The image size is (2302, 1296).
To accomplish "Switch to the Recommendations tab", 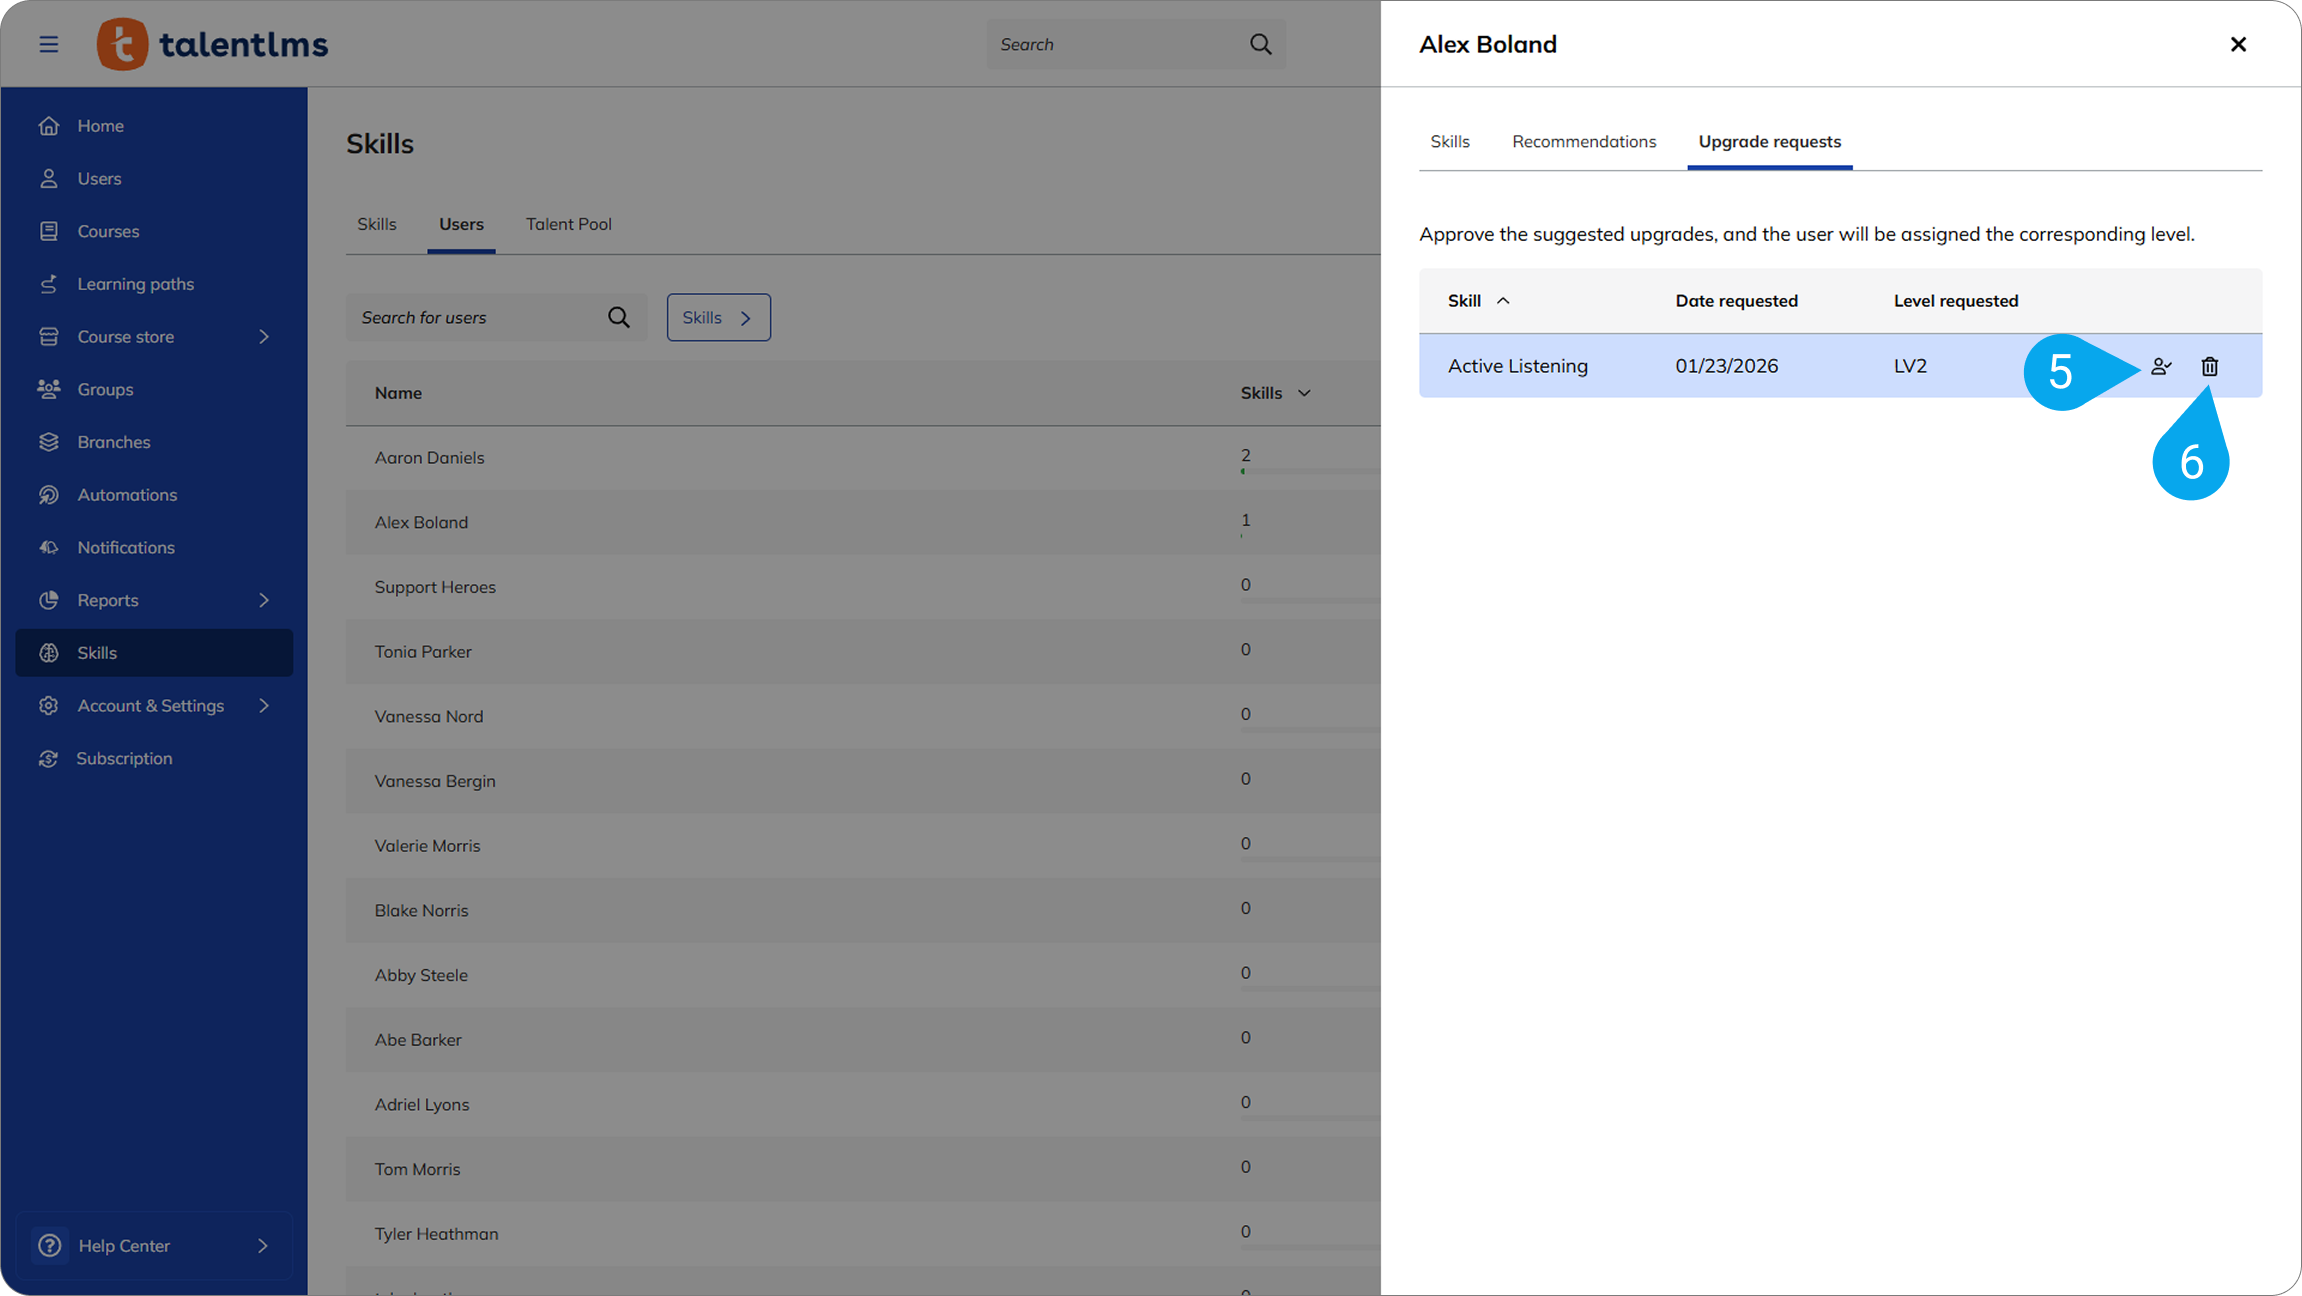I will pyautogui.click(x=1584, y=142).
